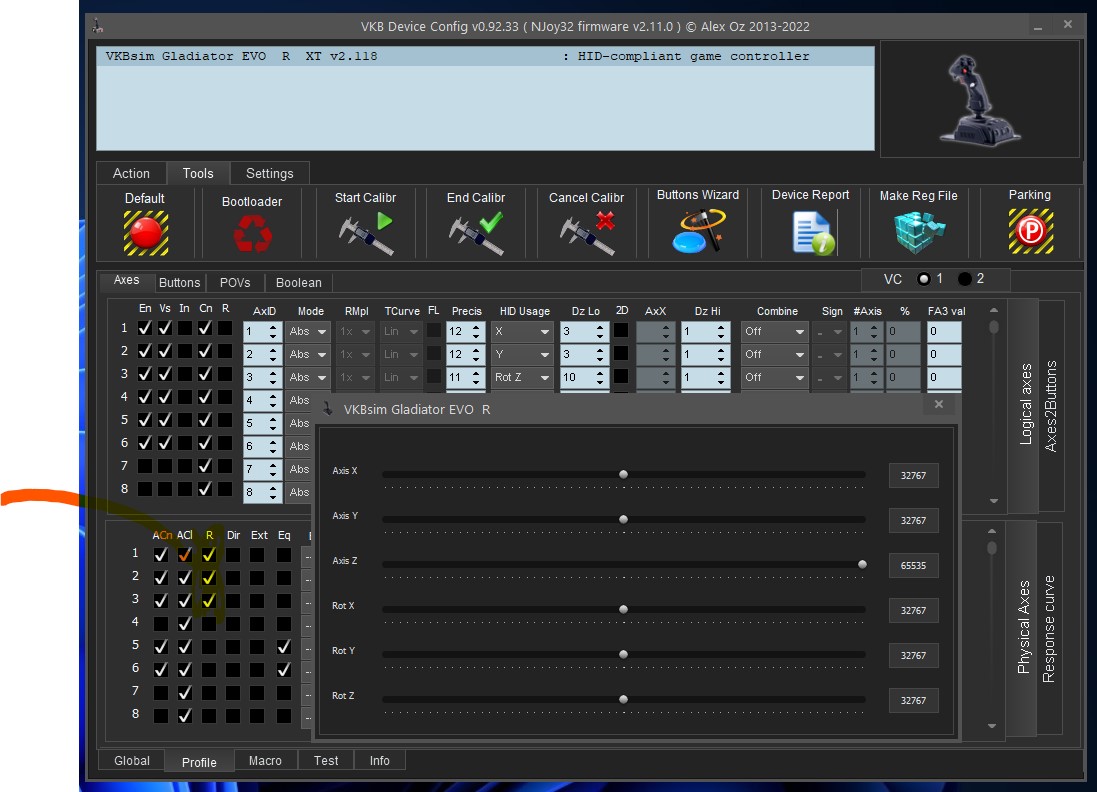
Task: Open the HID Usage dropdown showing Rot Z
Action: coord(522,378)
